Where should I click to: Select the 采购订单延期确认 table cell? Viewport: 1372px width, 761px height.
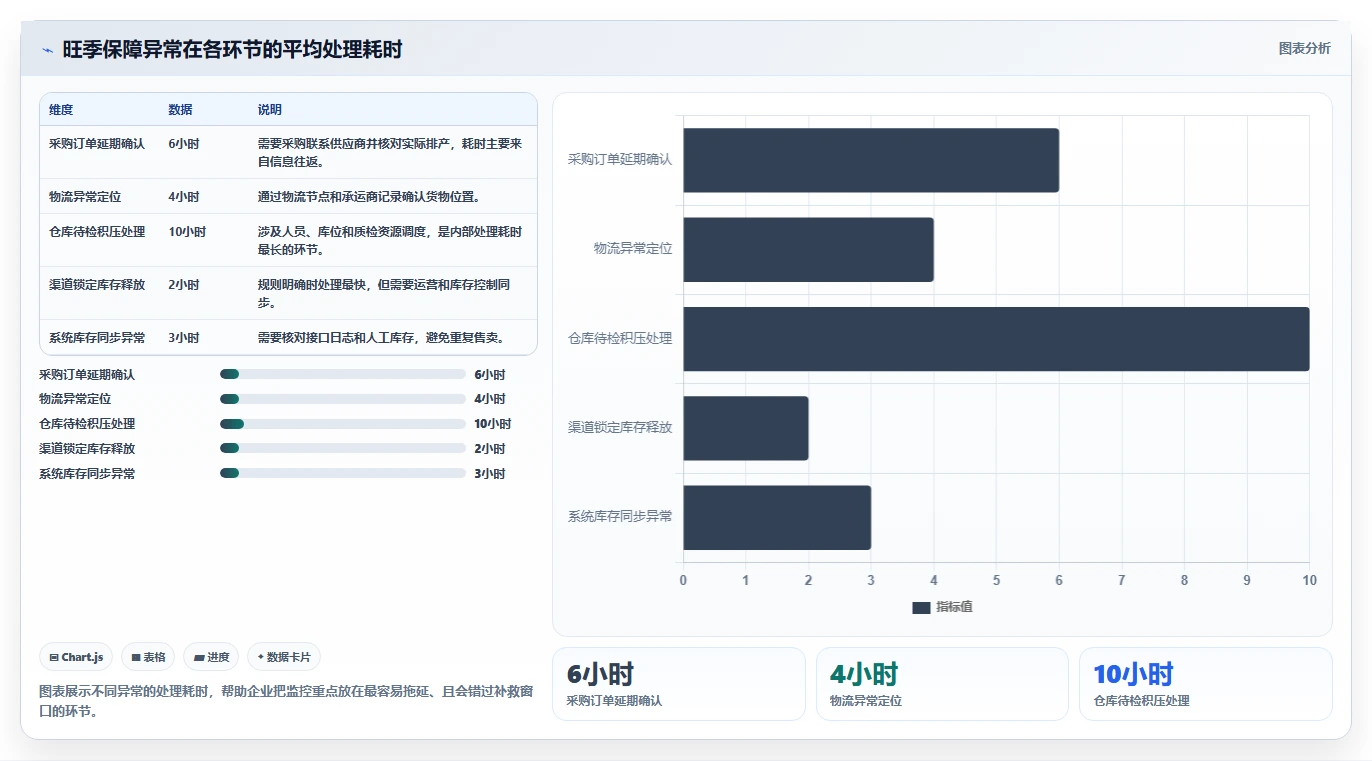point(97,144)
